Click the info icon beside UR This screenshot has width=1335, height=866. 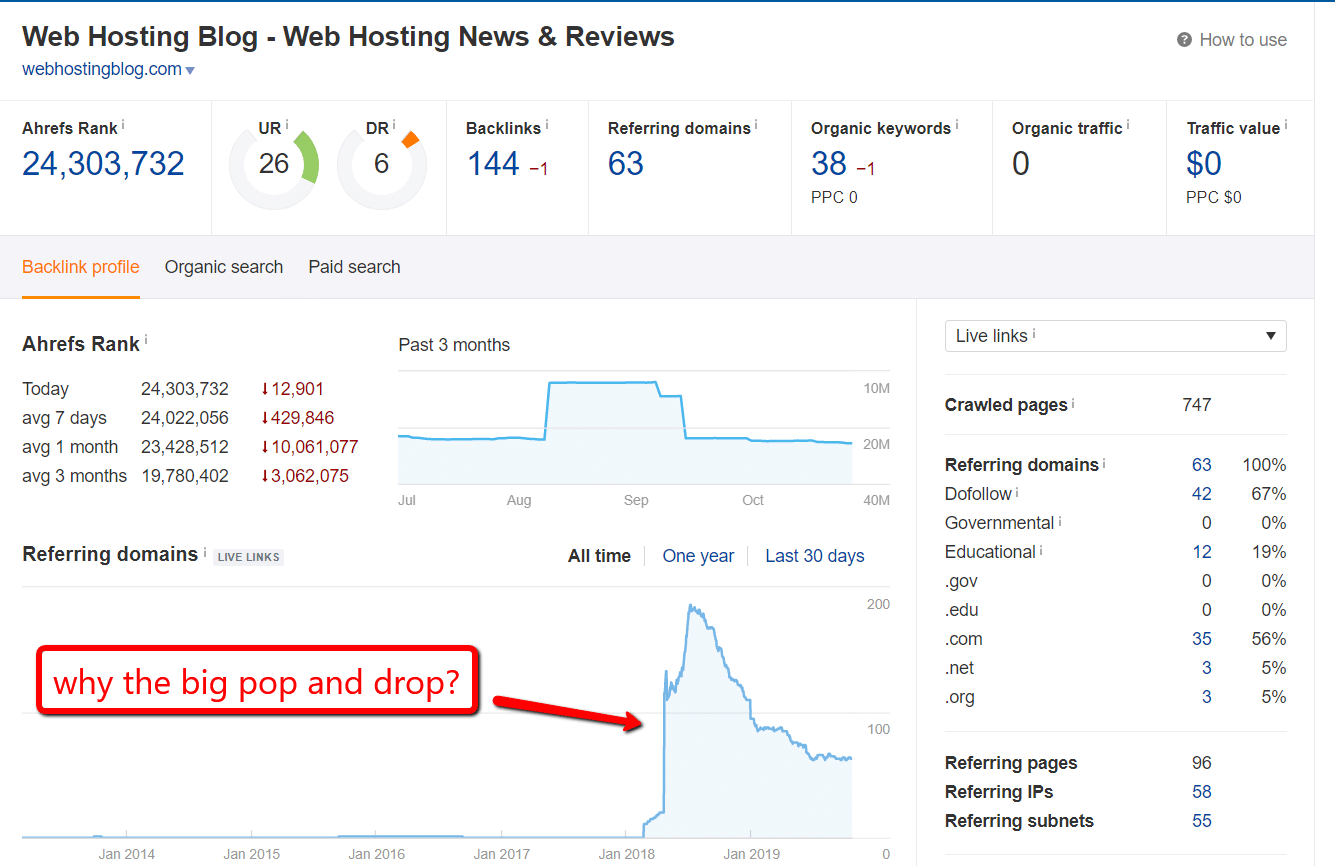[287, 125]
